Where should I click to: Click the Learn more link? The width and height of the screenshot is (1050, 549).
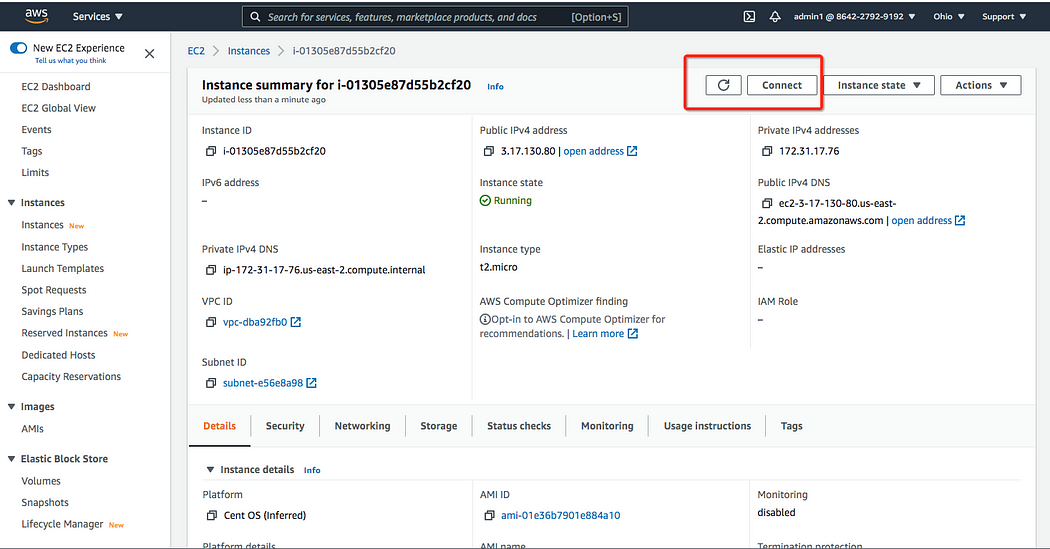tap(598, 333)
